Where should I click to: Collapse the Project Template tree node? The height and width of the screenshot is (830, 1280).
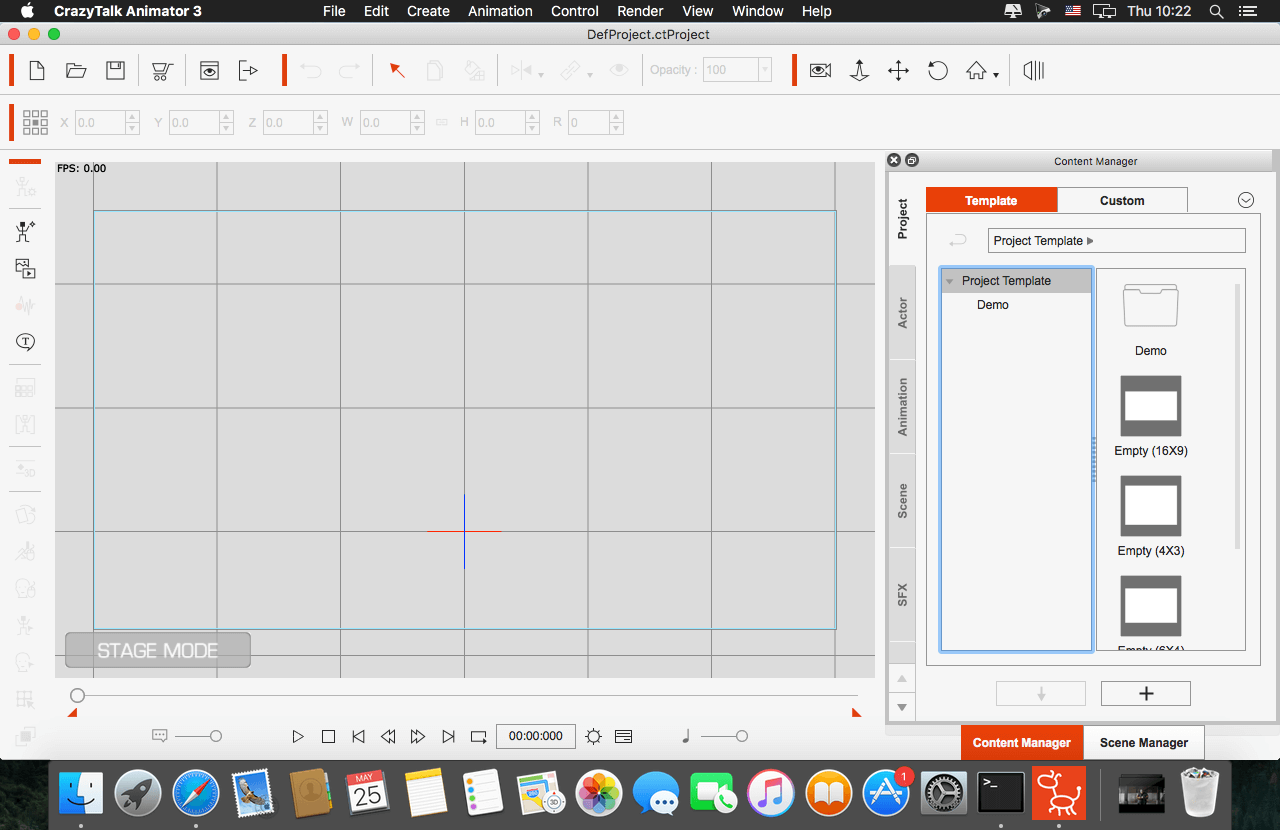pos(949,281)
